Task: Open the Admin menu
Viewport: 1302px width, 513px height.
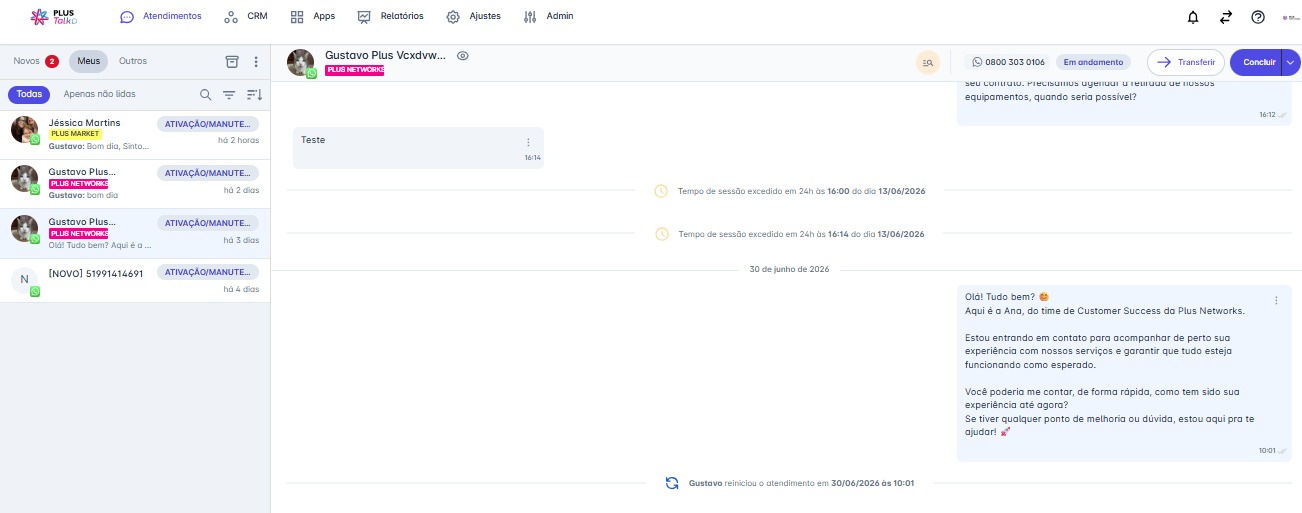Action: click(548, 17)
